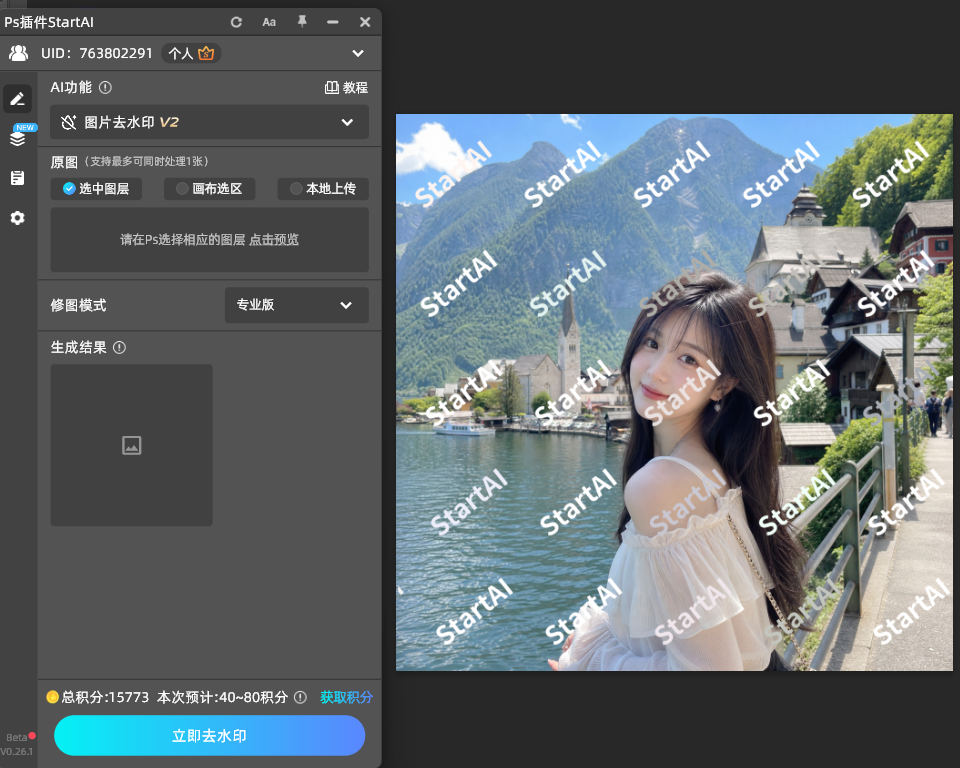Image resolution: width=960 pixels, height=768 pixels.
Task: Click the layer preview area 请在Ps选择相应的图层
Action: tap(209, 239)
